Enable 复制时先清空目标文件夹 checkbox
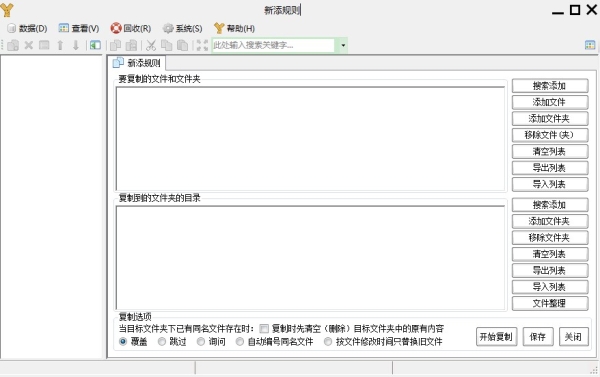This screenshot has width=600, height=377. point(264,329)
